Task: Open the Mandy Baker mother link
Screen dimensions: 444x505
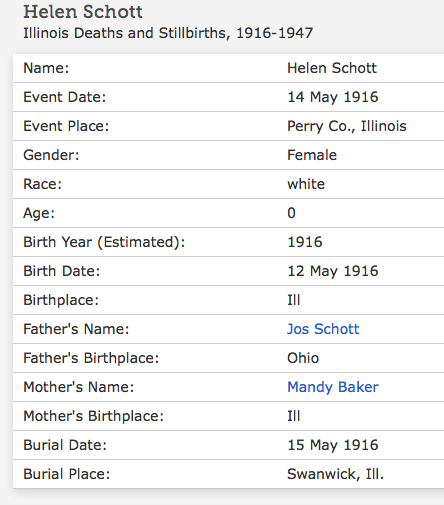Action: click(333, 387)
